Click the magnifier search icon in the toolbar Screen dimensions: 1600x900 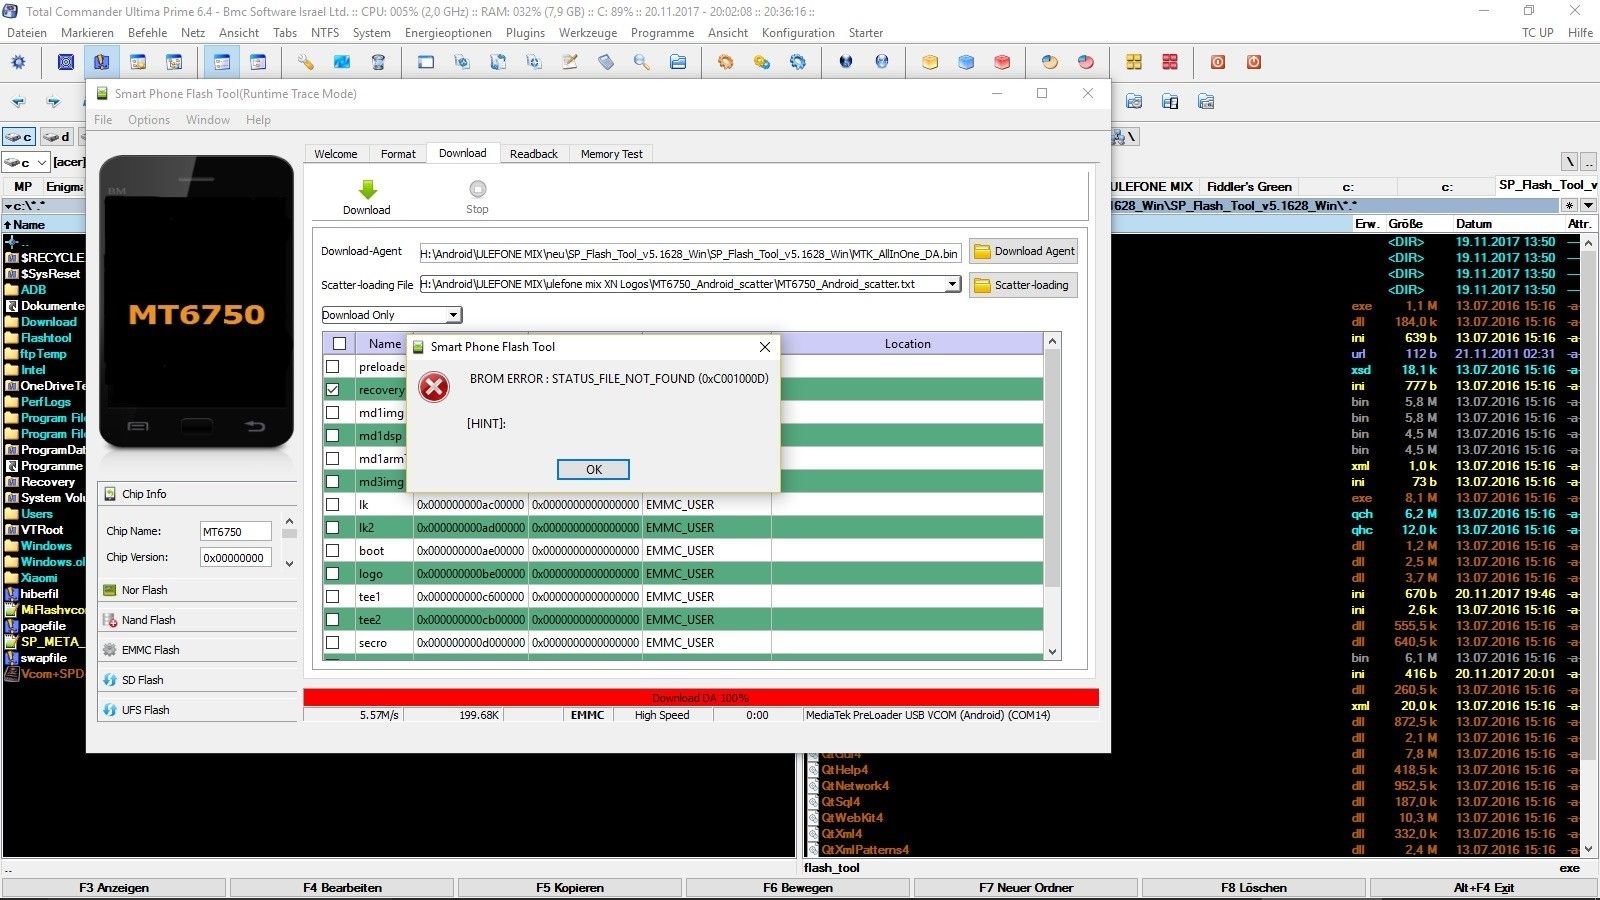642,62
